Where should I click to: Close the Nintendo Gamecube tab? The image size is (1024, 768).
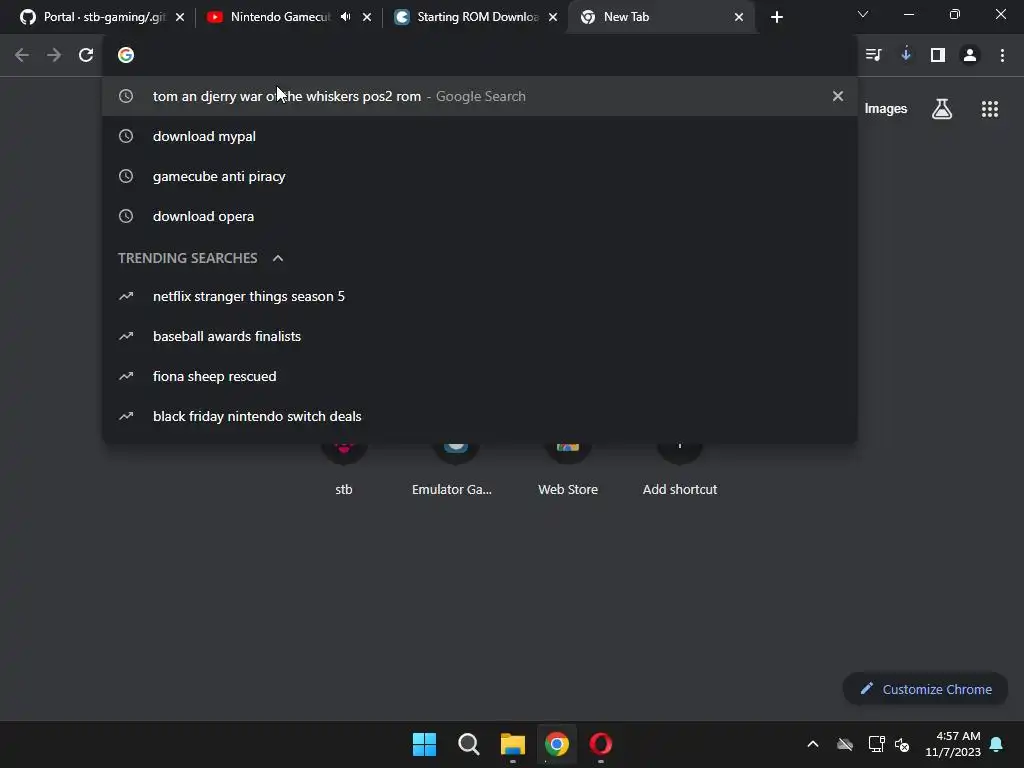coord(367,18)
